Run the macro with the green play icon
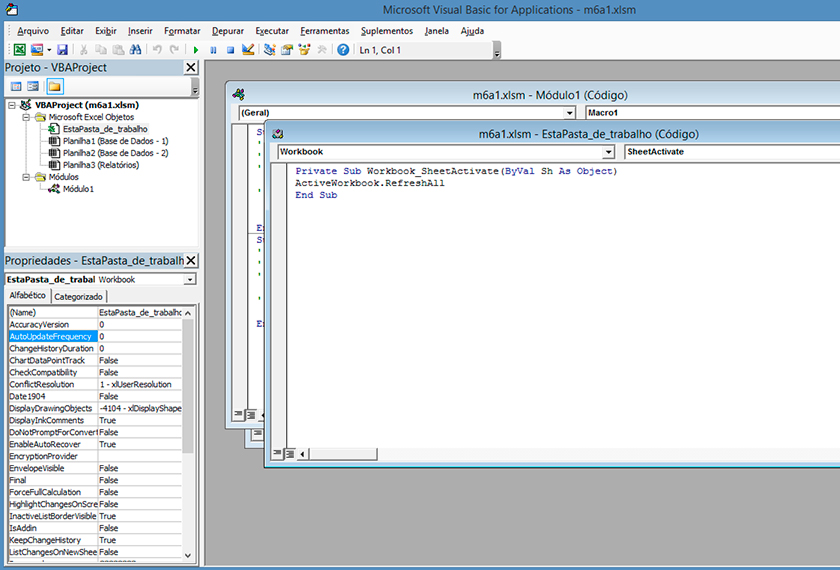This screenshot has height=570, width=840. point(196,50)
